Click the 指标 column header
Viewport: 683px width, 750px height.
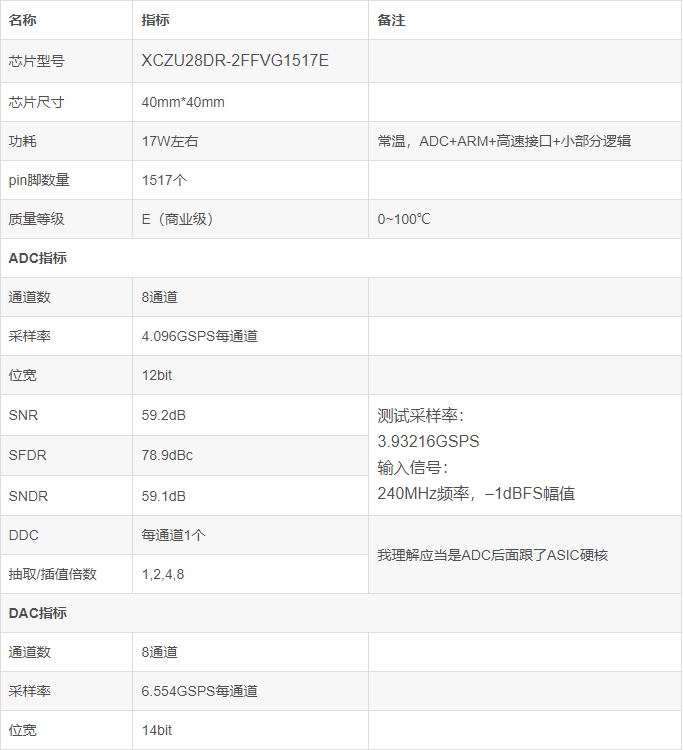pos(155,20)
